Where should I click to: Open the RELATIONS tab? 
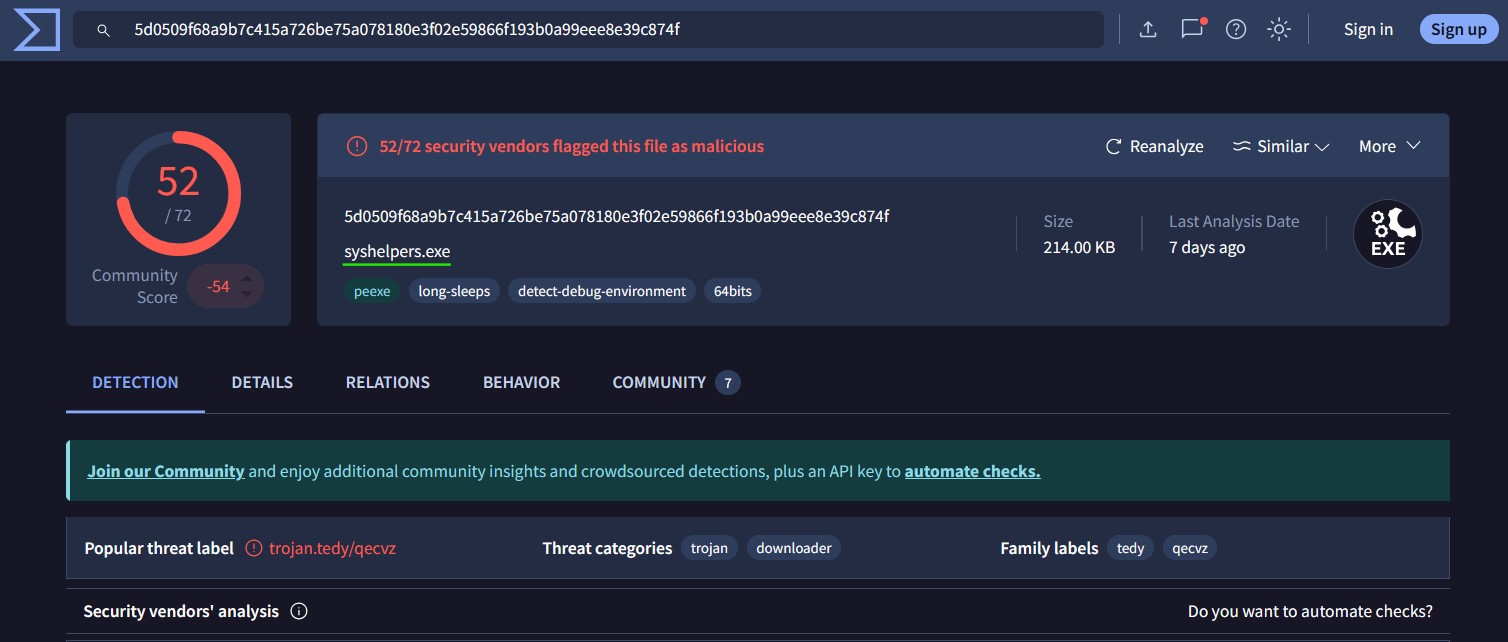tap(388, 382)
